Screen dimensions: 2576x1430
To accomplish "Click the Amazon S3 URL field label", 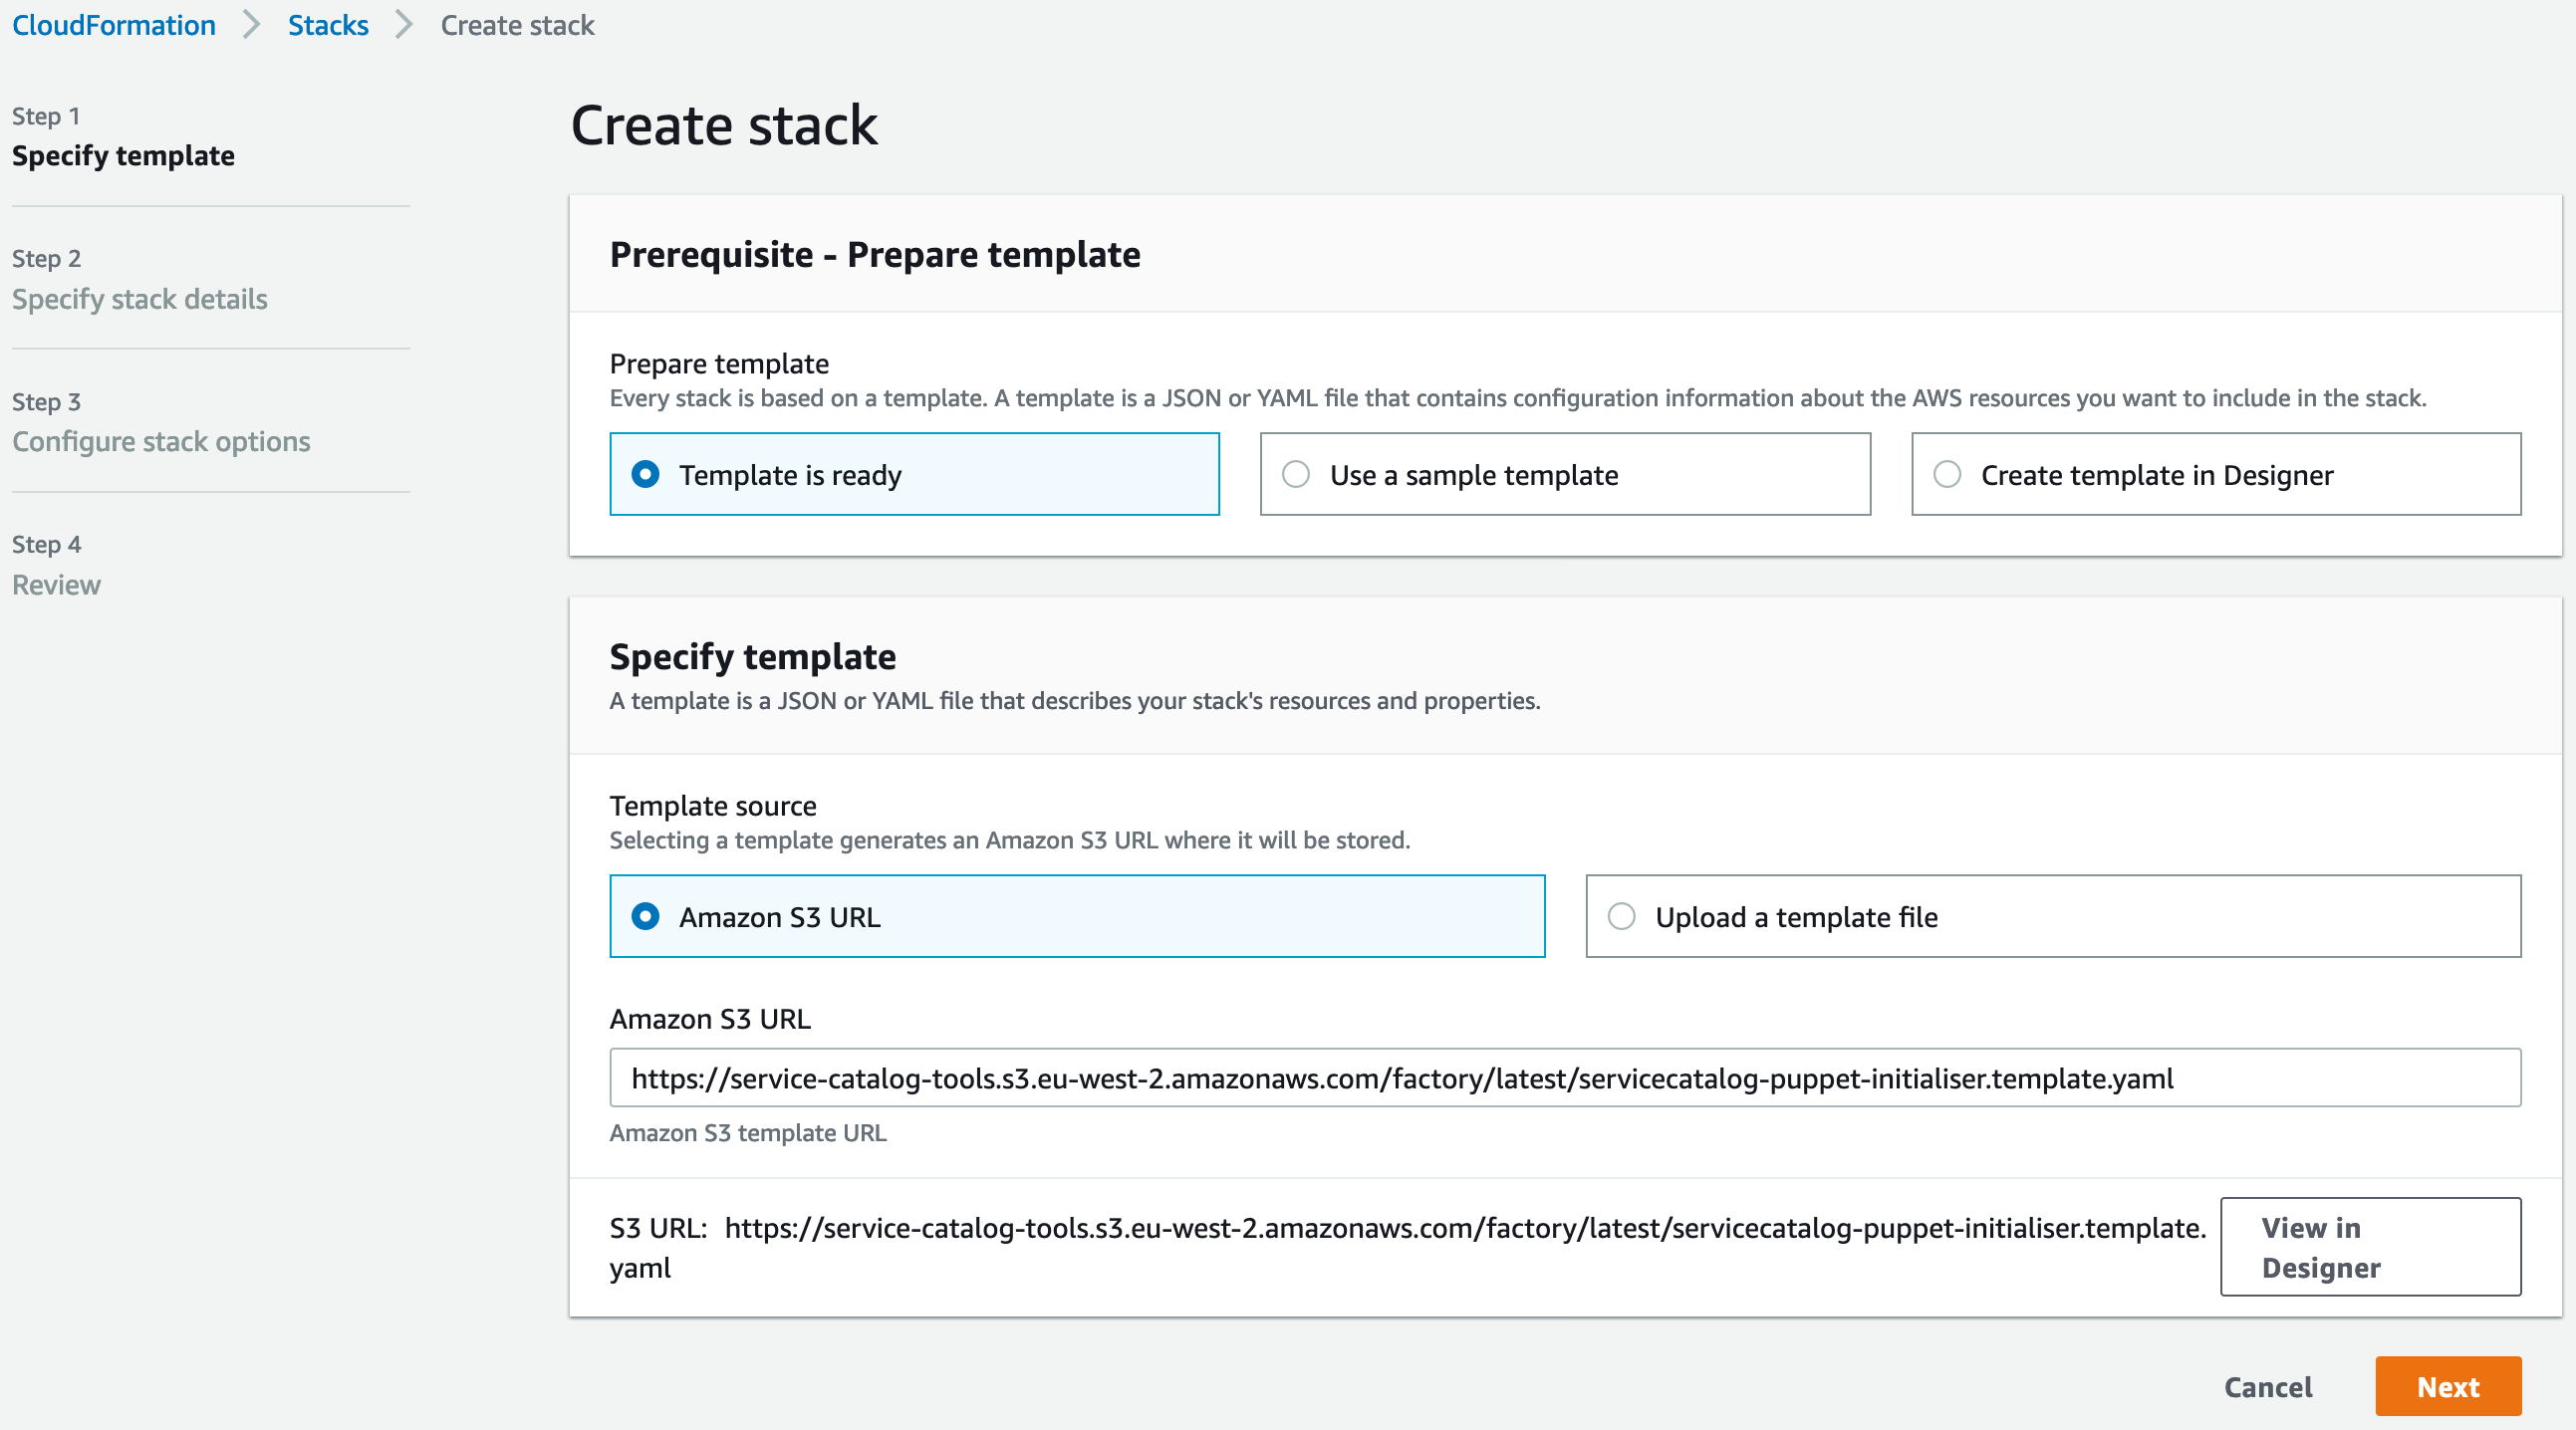I will [x=710, y=1019].
